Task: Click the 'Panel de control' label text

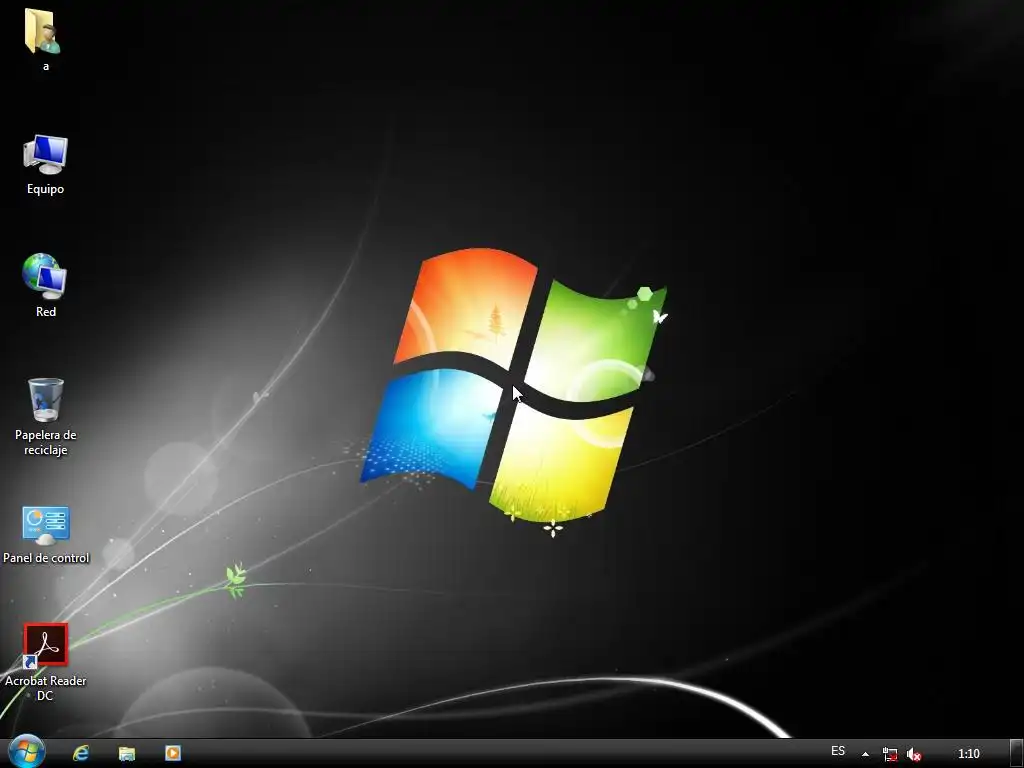Action: pyautogui.click(x=46, y=558)
